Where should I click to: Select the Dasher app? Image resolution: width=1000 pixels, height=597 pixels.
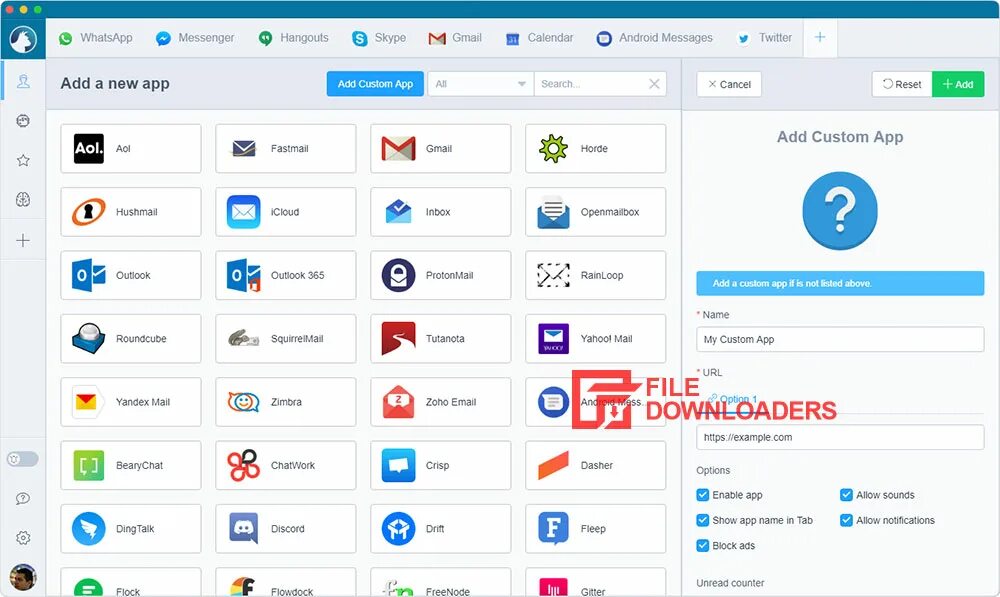click(x=595, y=465)
